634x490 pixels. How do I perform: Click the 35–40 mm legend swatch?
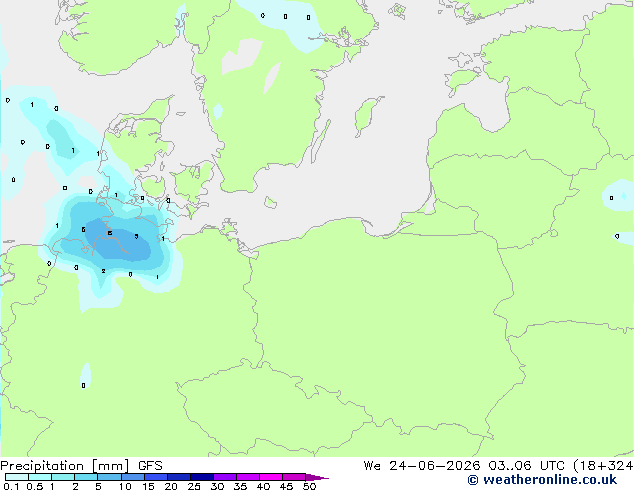[x=248, y=477]
